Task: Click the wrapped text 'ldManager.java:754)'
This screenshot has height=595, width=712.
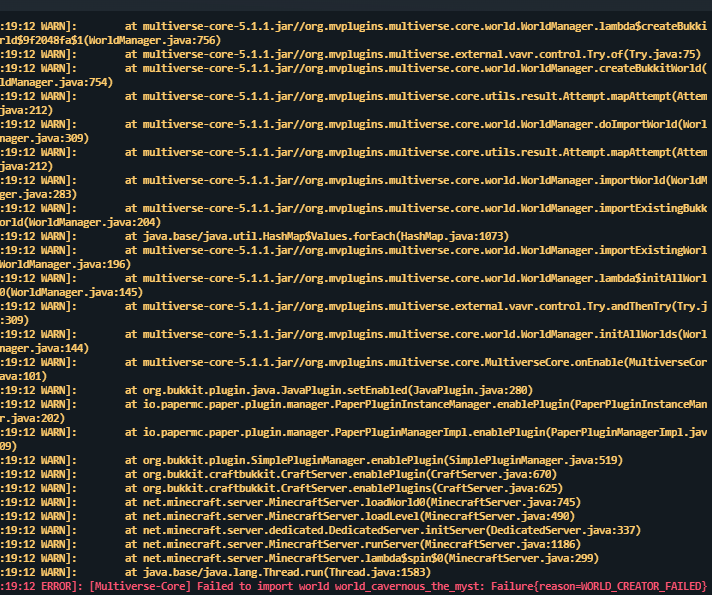Action: pyautogui.click(x=56, y=83)
